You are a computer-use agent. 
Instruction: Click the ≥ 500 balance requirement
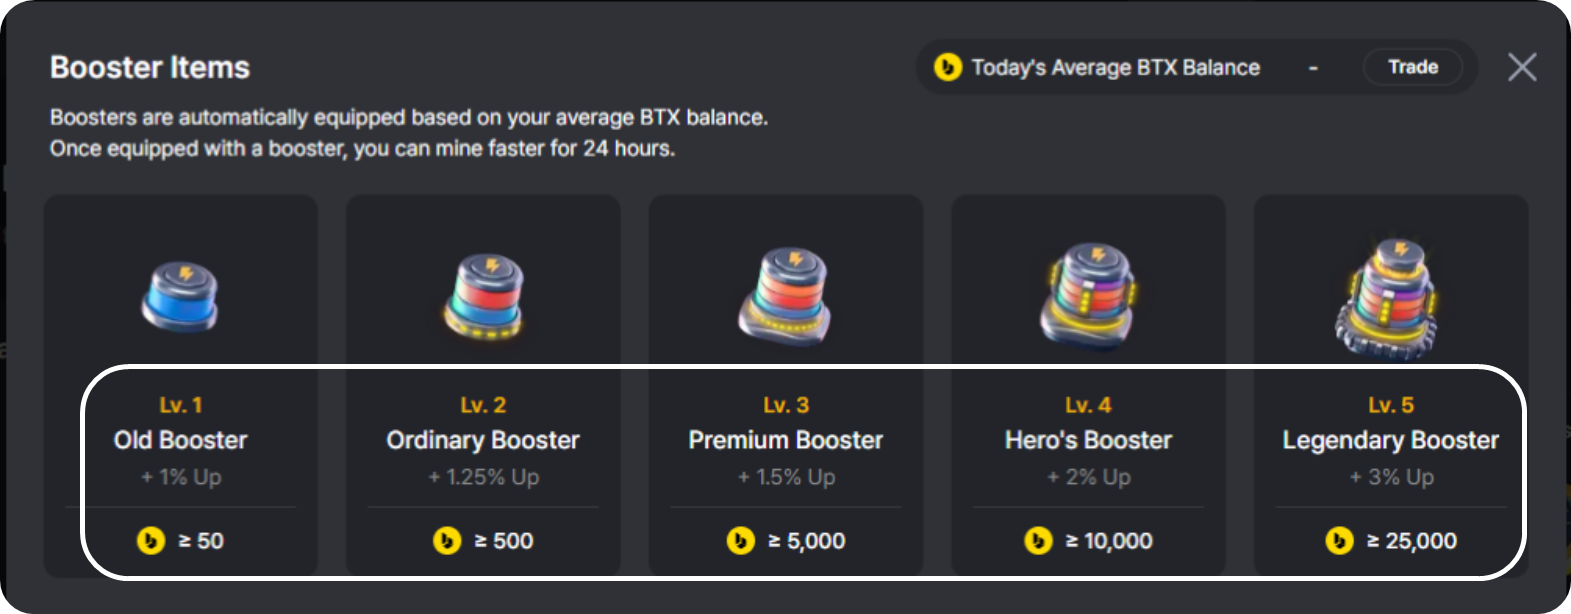504,541
